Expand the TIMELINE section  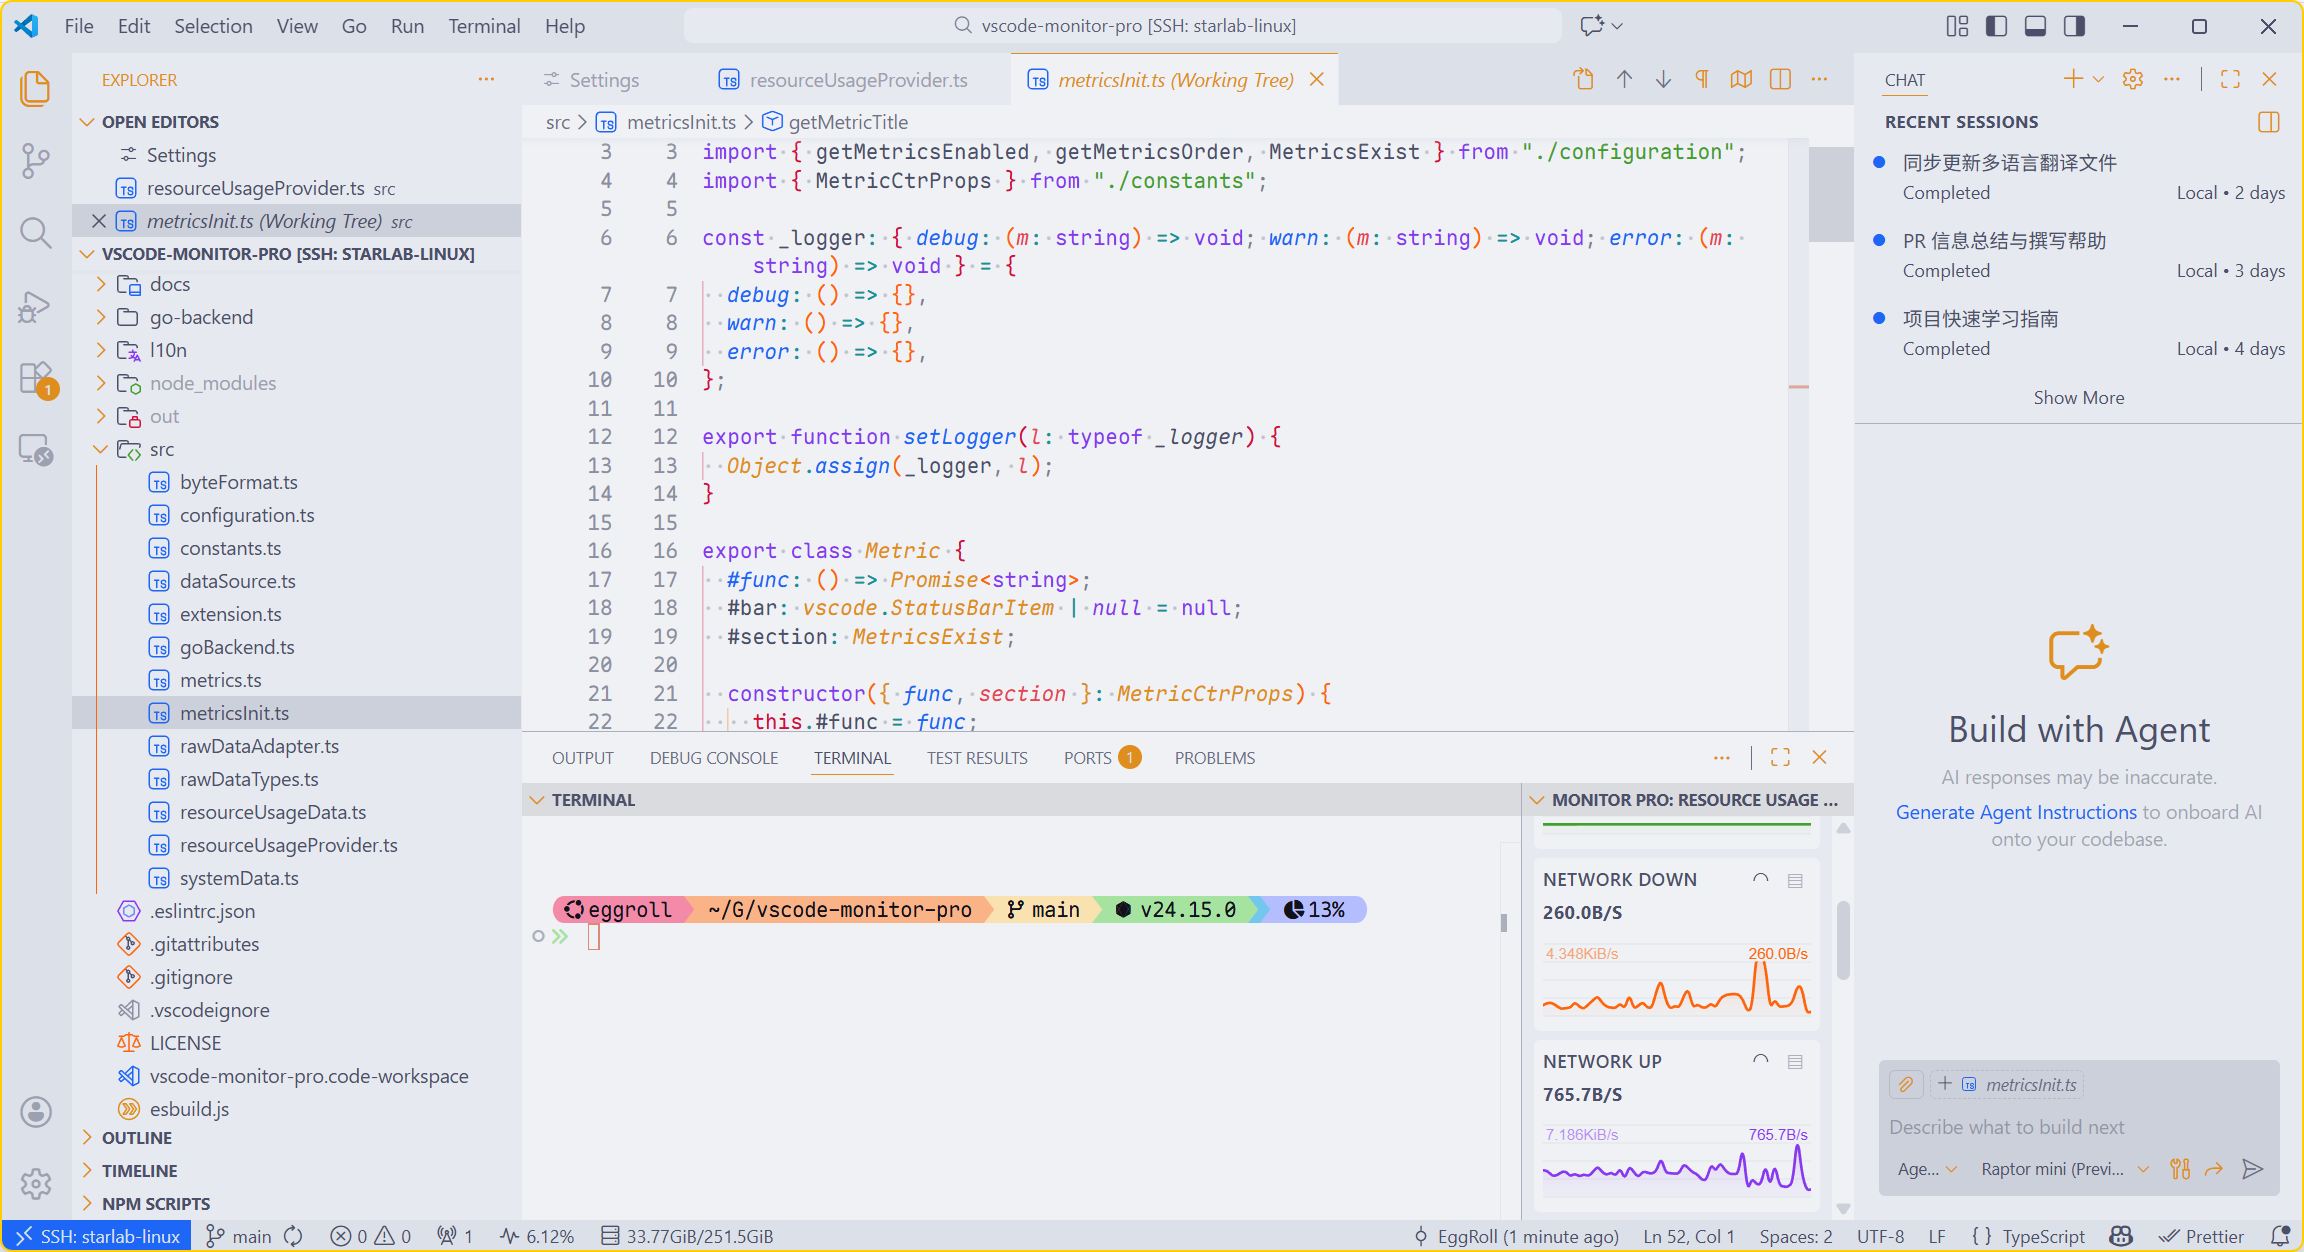(87, 1171)
